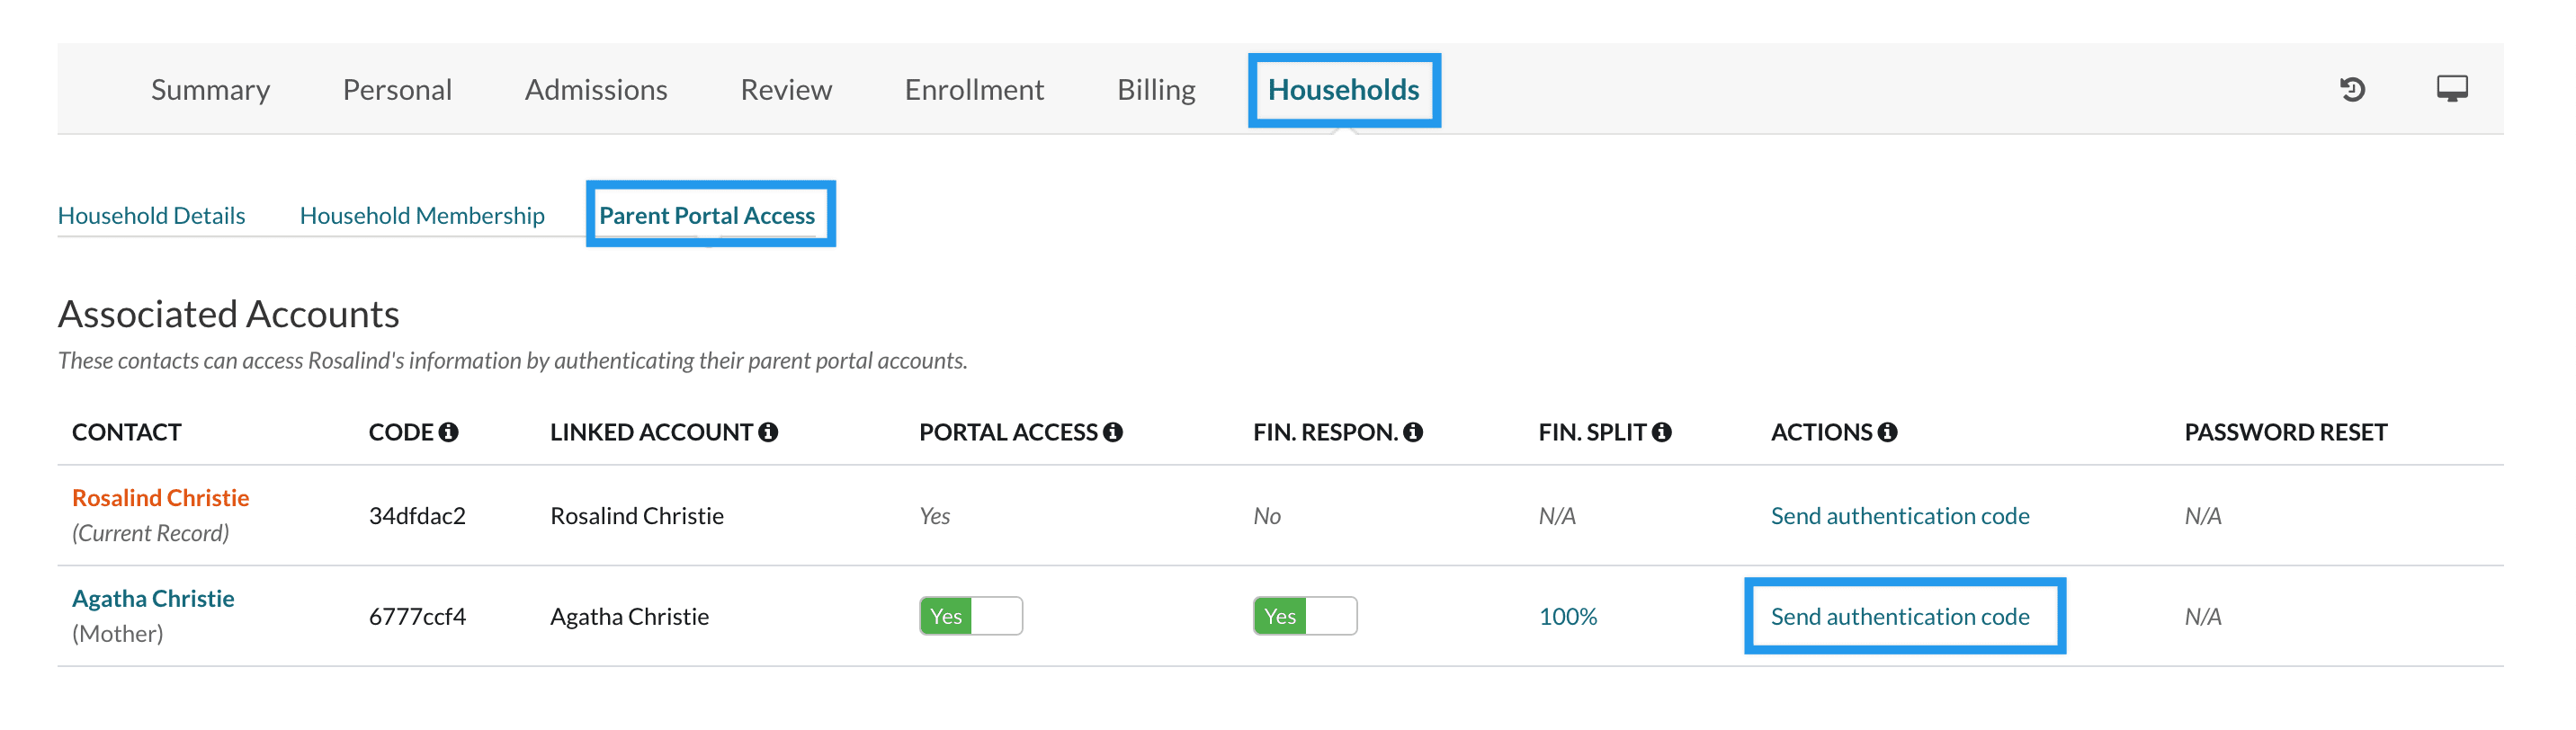Click info icon next to ACTIONS header
This screenshot has height=730, width=2576.
[x=1887, y=432]
